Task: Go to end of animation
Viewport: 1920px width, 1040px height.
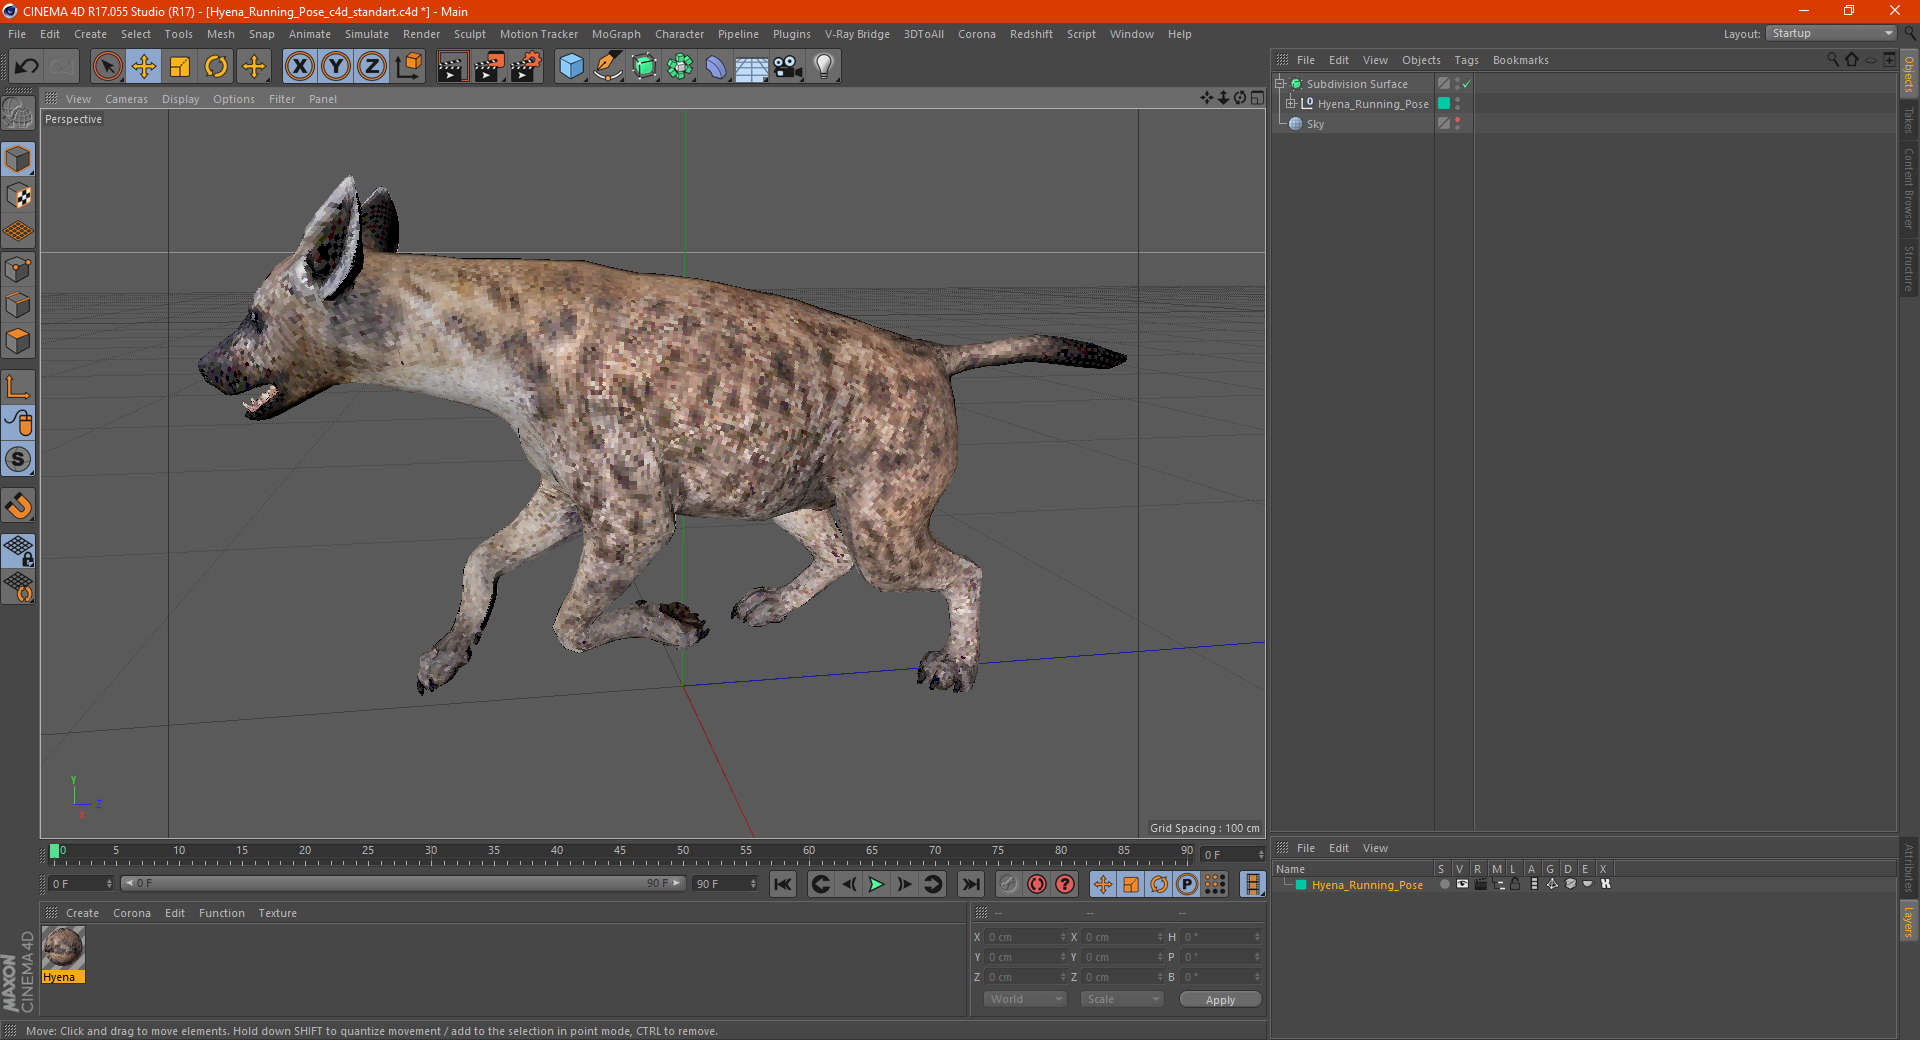Action: tap(970, 884)
